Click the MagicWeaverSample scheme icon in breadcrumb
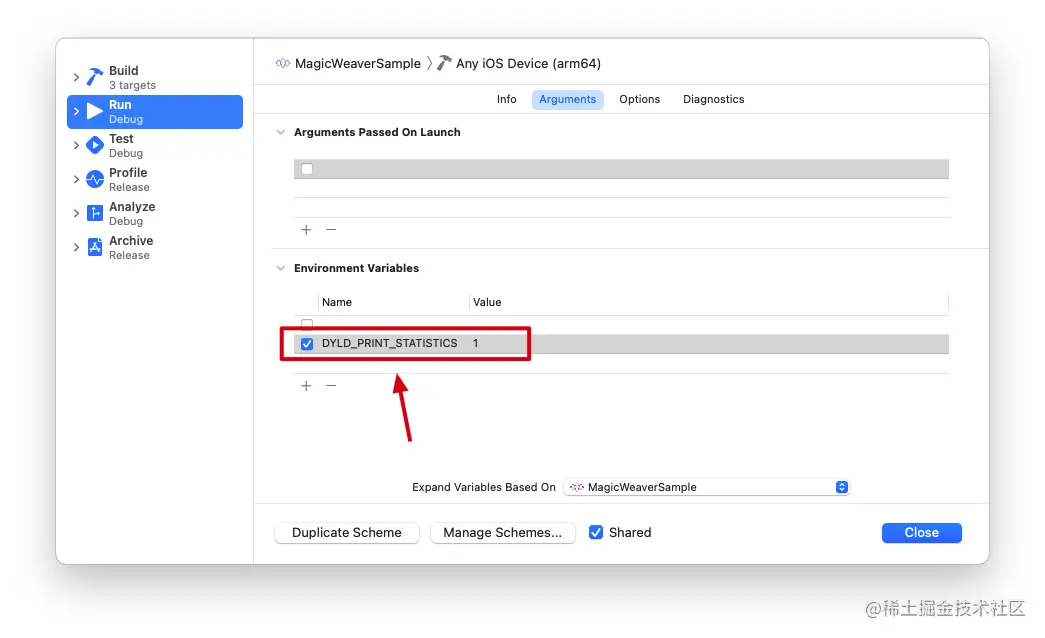This screenshot has height=638, width=1045. click(x=283, y=63)
